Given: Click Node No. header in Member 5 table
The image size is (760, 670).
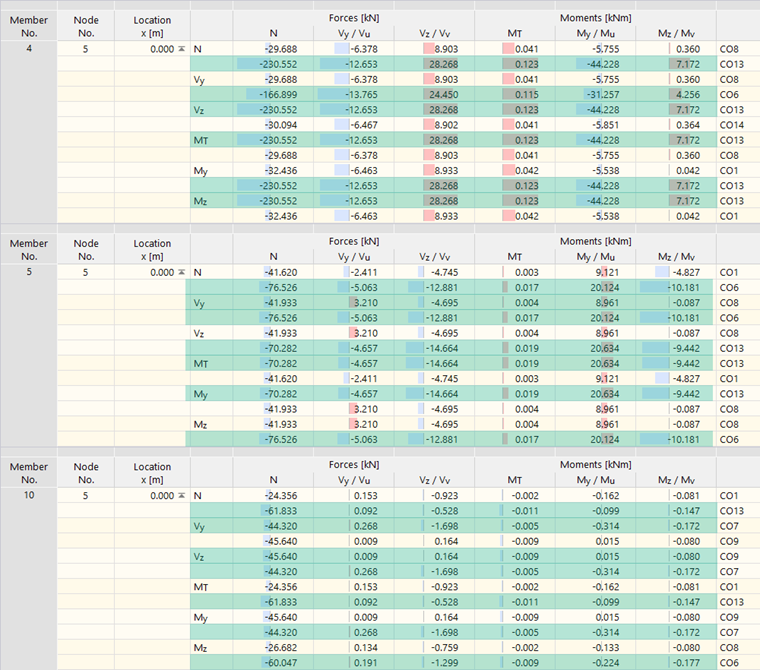Looking at the screenshot, I should tap(86, 249).
